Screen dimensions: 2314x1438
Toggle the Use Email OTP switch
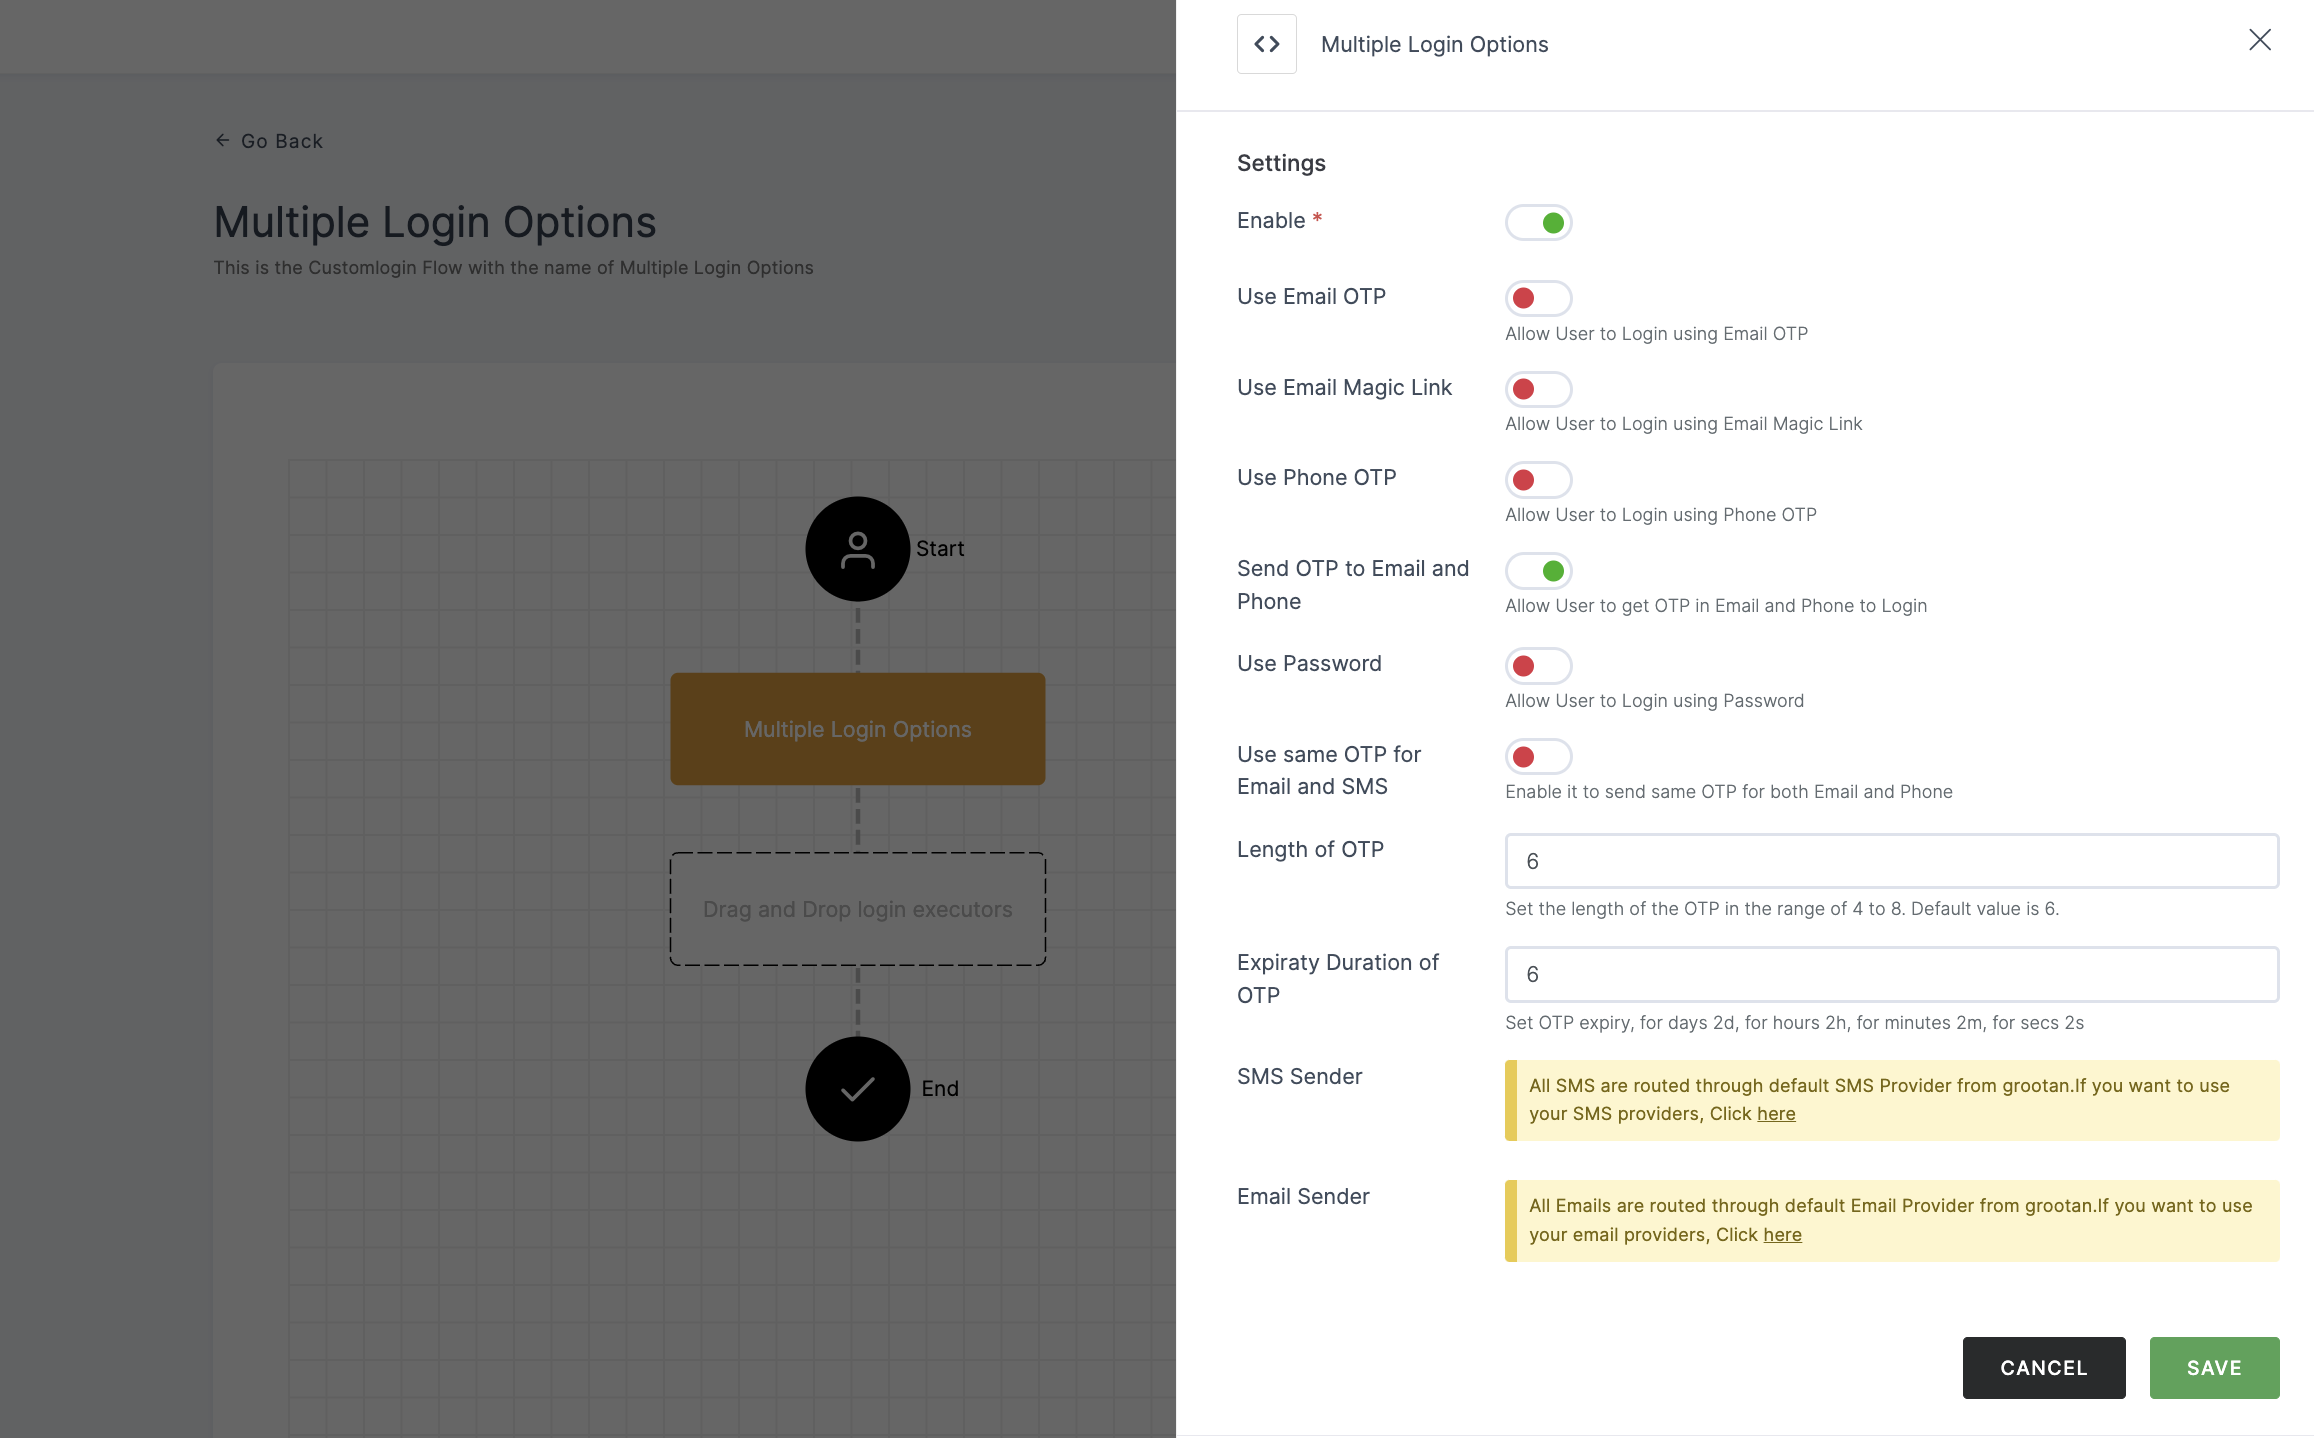tap(1537, 298)
